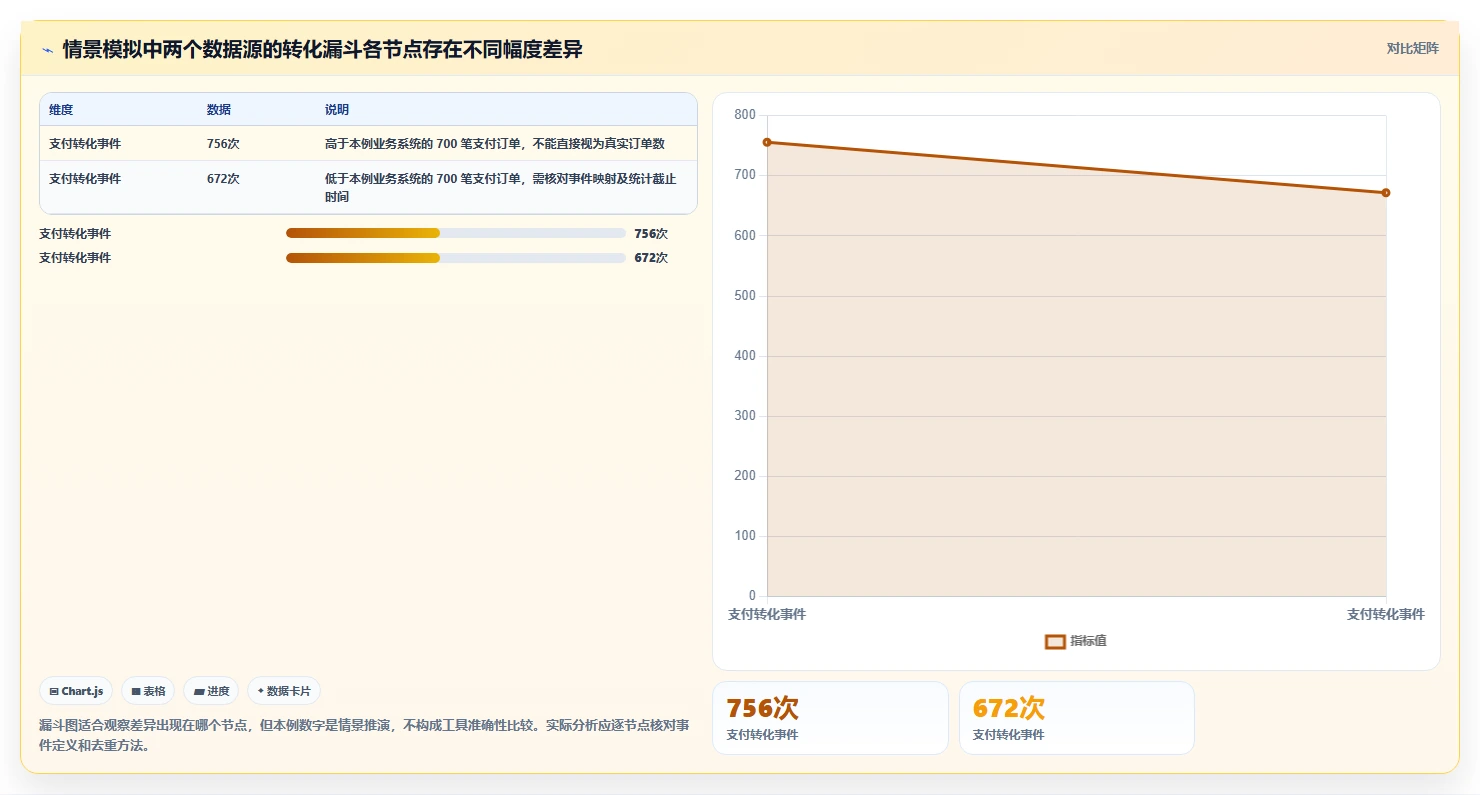This screenshot has height=795, width=1480.
Task: Click the card title about 转化漏斗 differences
Action: (x=322, y=49)
